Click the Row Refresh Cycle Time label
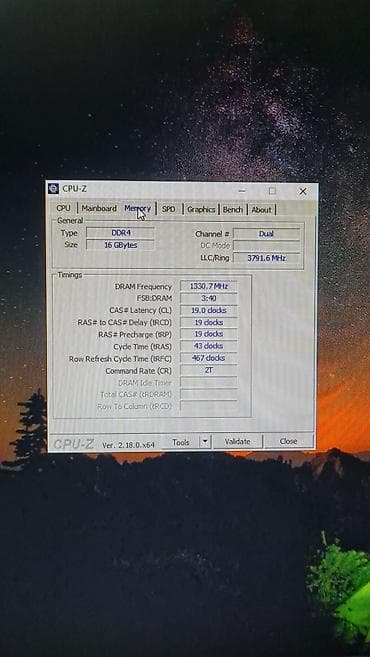The image size is (370, 657). pyautogui.click(x=120, y=359)
